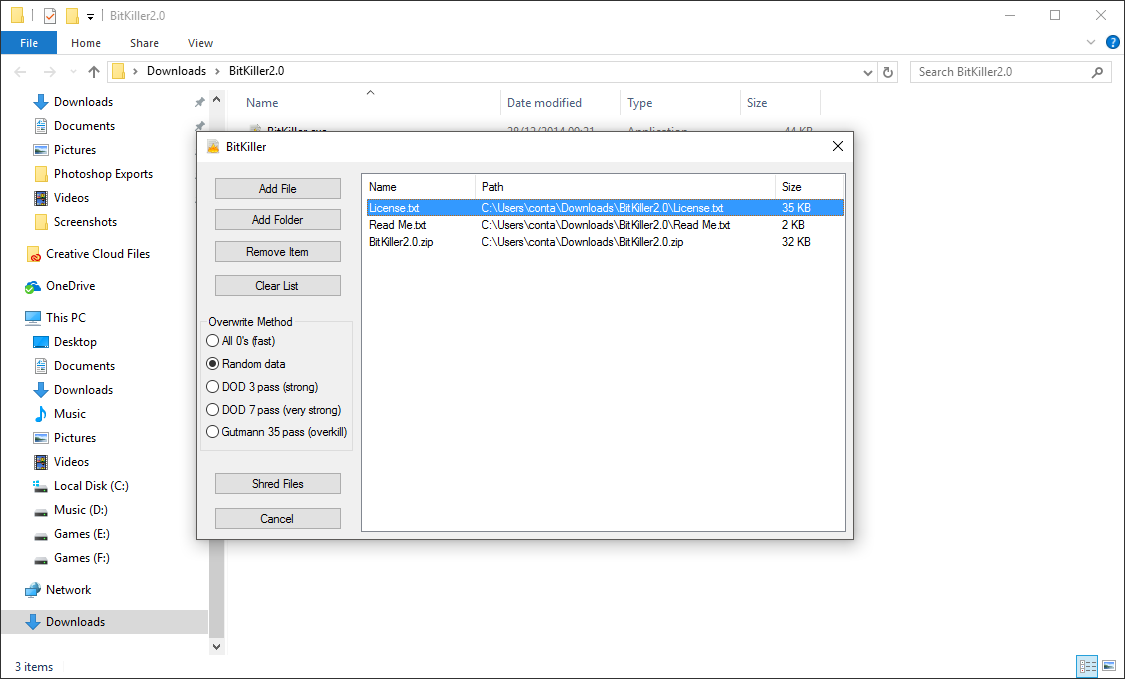
Task: Collapse the ribbon with the chevron arrow
Action: (x=1091, y=42)
